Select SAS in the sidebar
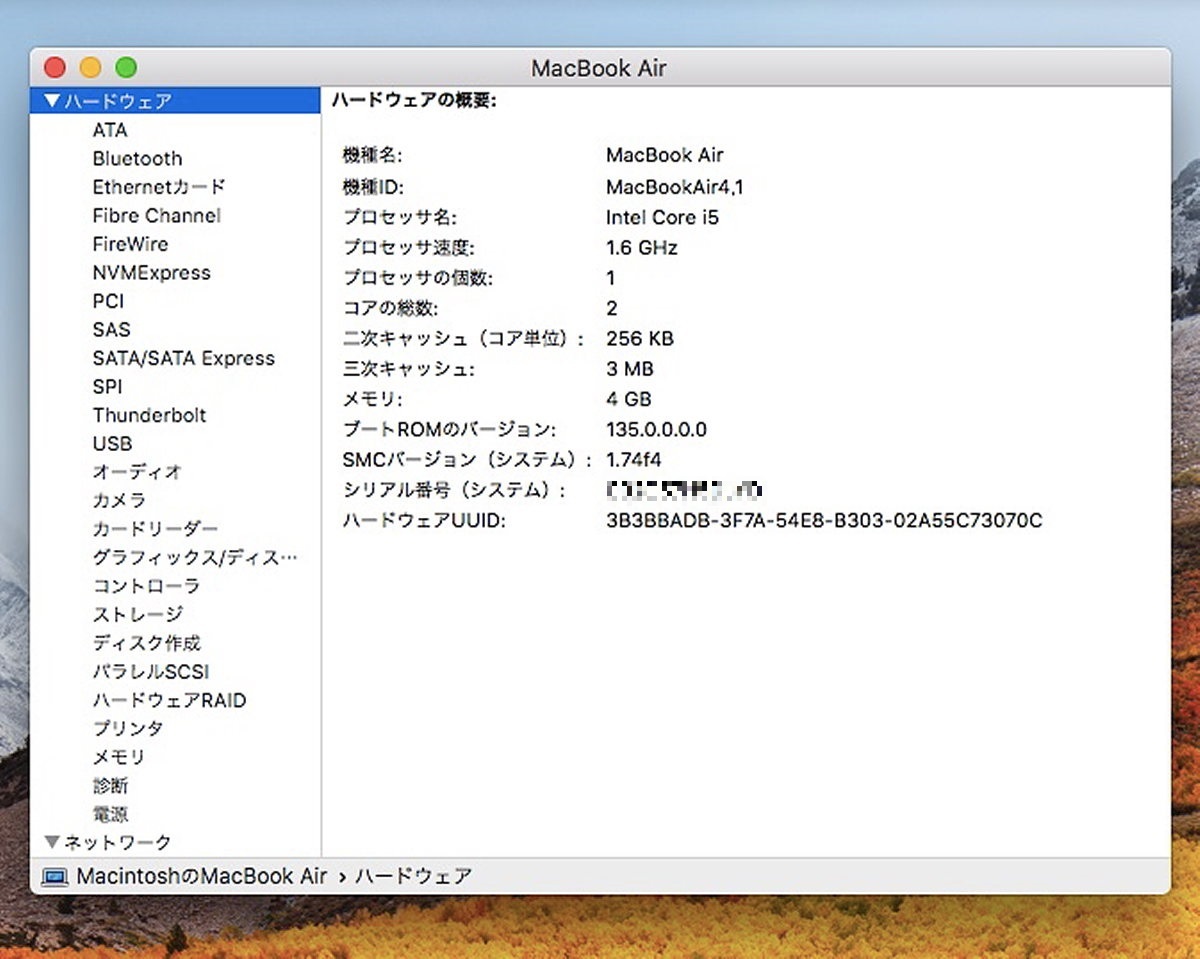The image size is (1200, 959). point(111,329)
